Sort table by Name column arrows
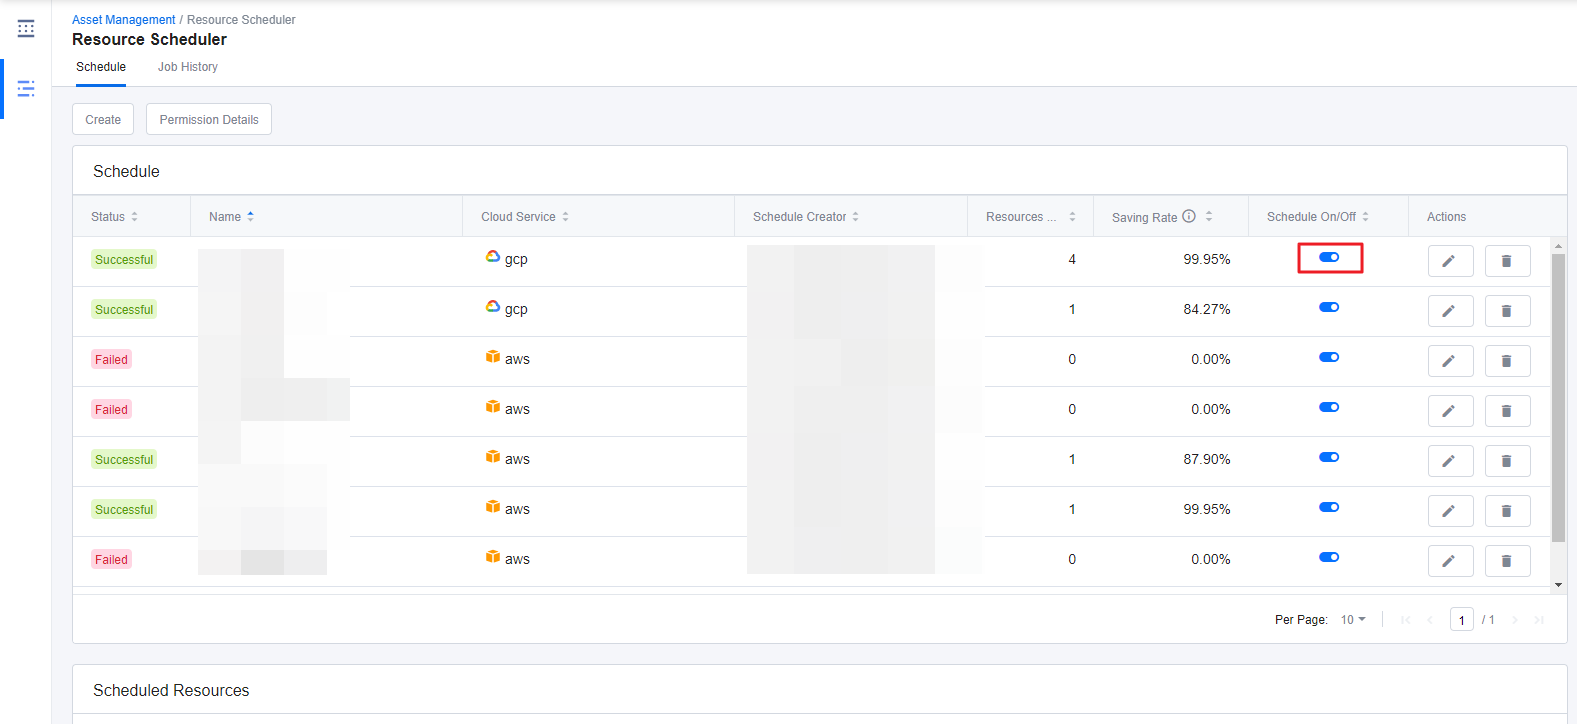The width and height of the screenshot is (1577, 724). coord(250,216)
